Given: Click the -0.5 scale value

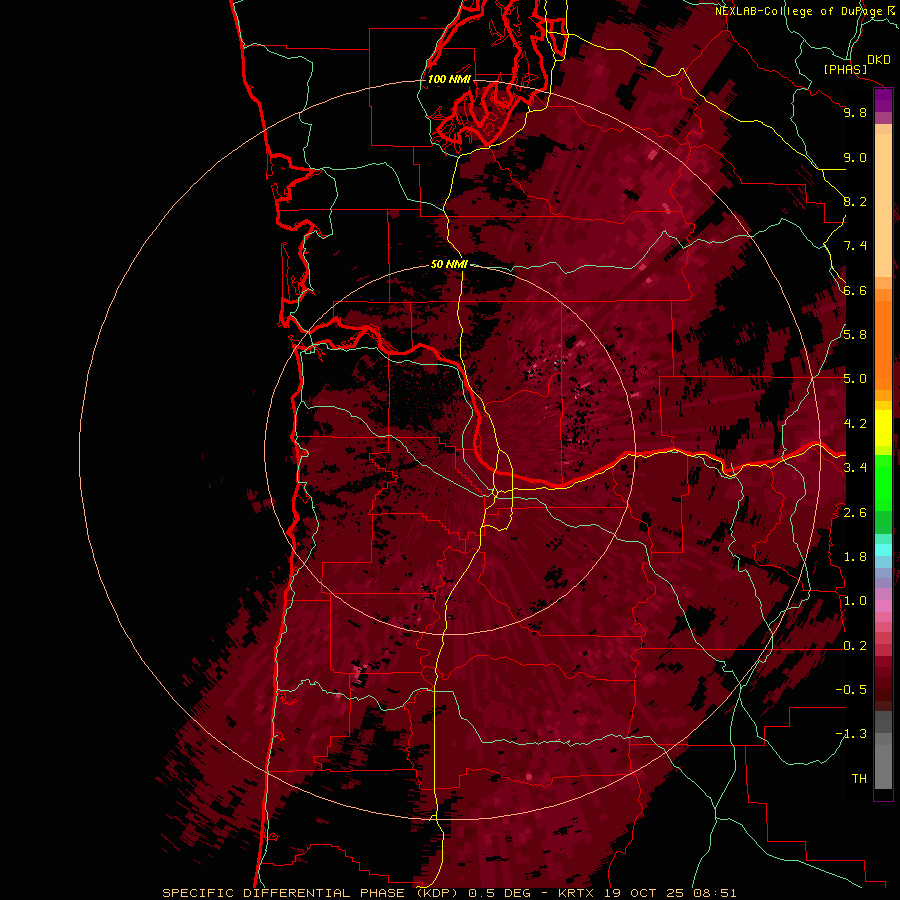Looking at the screenshot, I should 851,690.
